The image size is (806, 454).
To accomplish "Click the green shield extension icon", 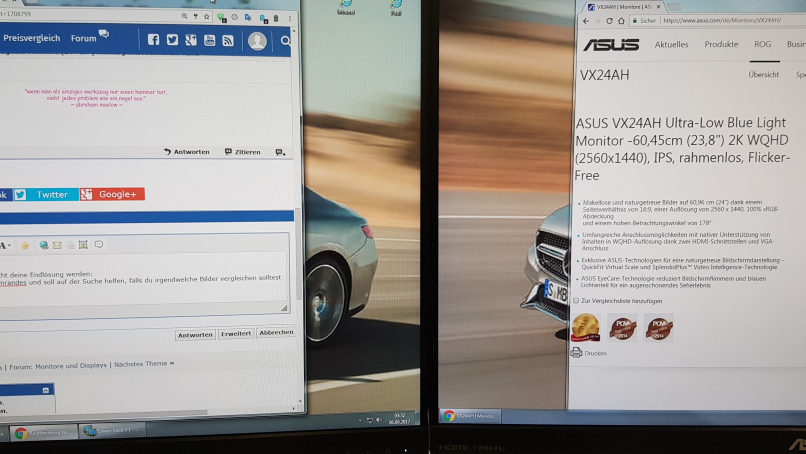I will (x=221, y=17).
